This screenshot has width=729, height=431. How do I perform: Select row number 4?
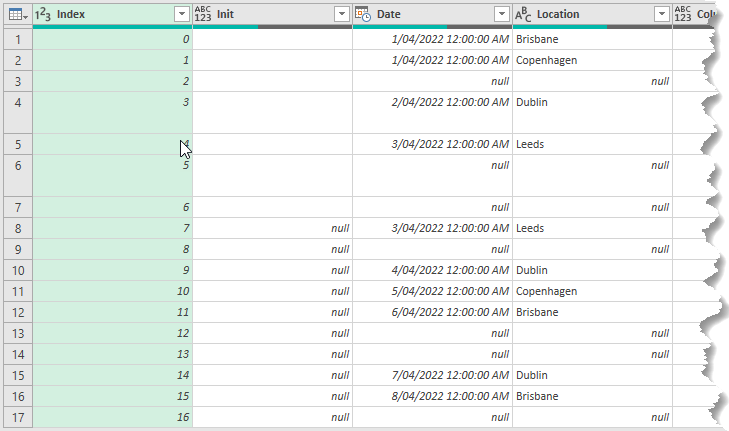point(18,113)
